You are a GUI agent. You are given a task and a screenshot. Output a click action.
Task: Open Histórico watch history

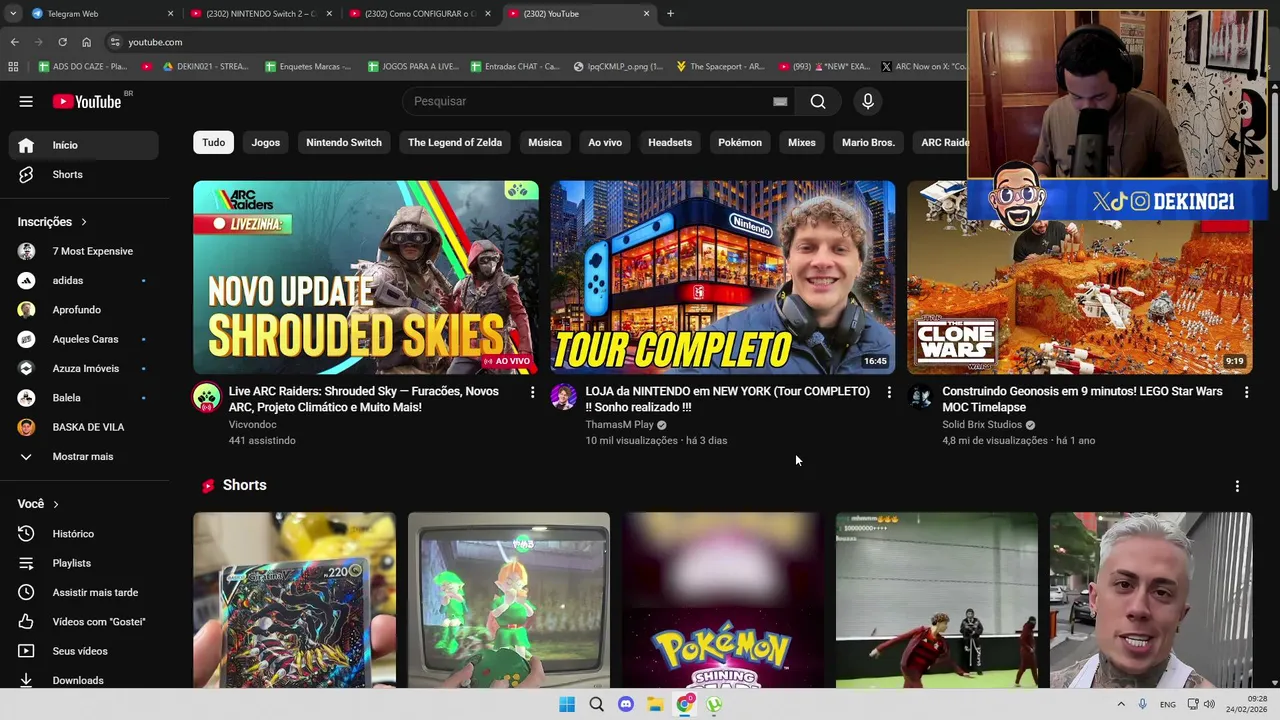tap(84, 534)
